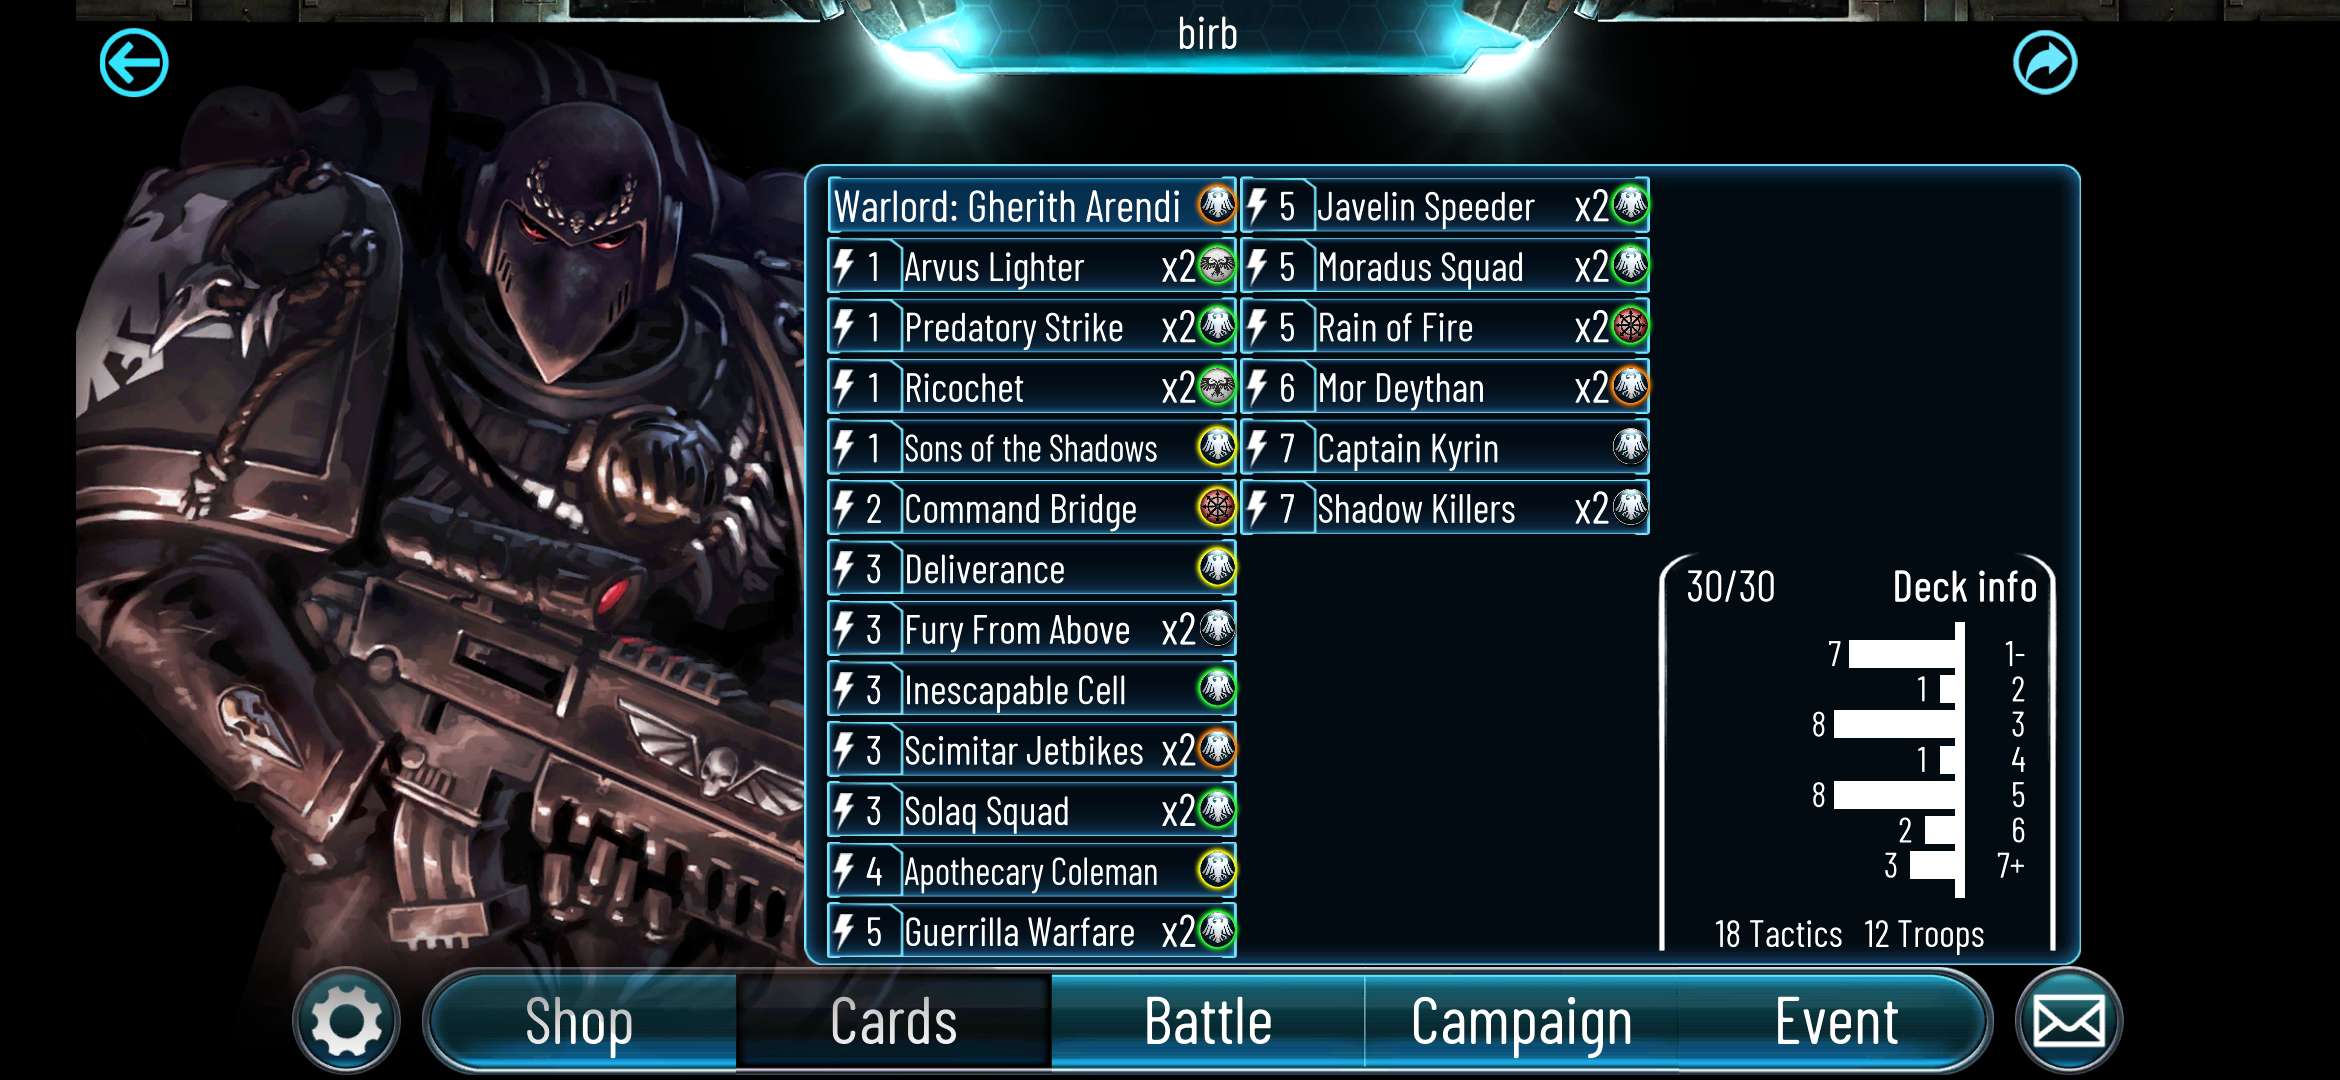This screenshot has height=1080, width=2340.
Task: Select the Apothecary Coleman card row
Action: (1032, 871)
